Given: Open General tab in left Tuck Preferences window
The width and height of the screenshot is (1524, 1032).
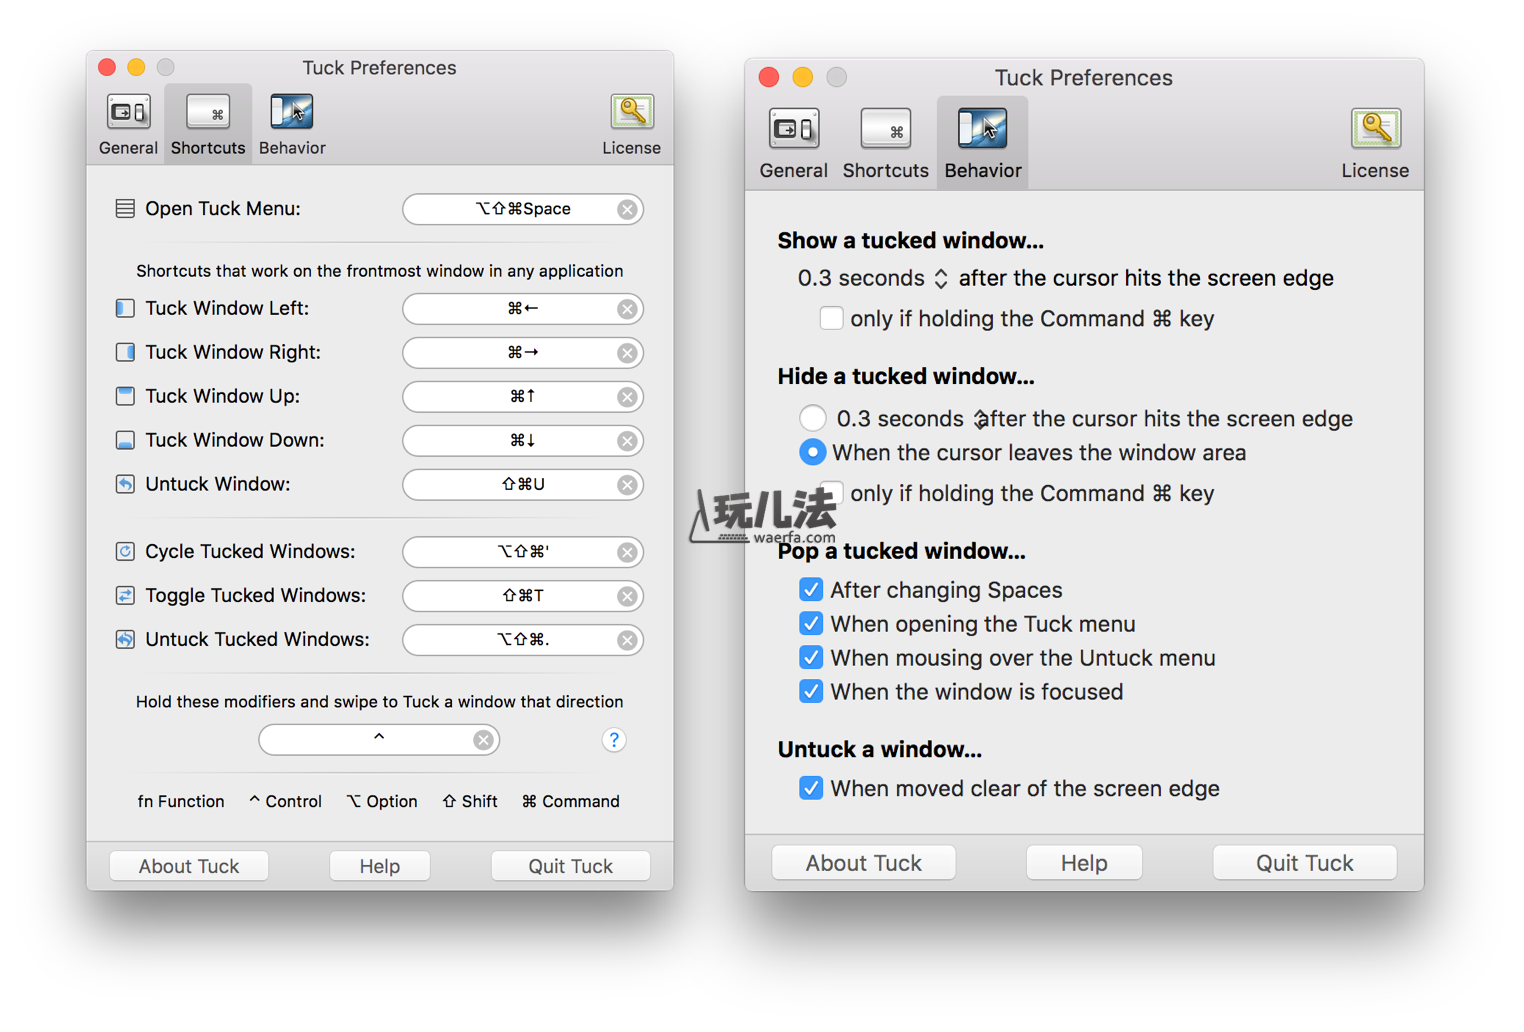Looking at the screenshot, I should coord(128,124).
